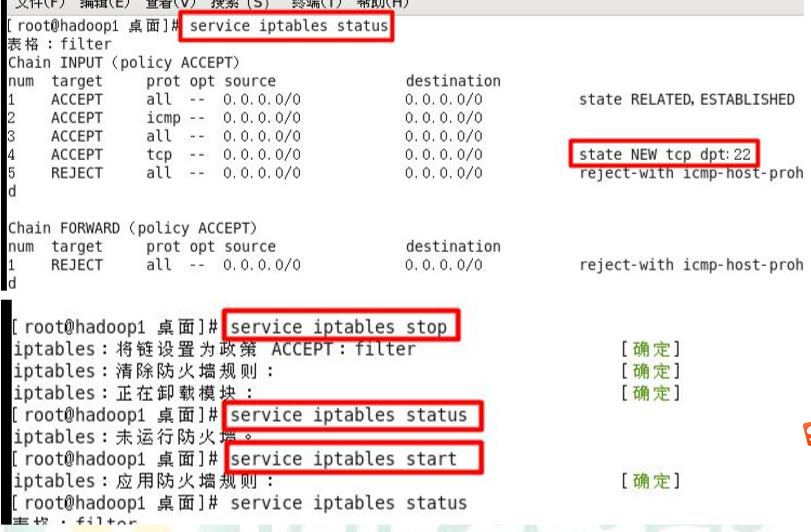The height and width of the screenshot is (532, 811).
Task: Open the 查看(V) menu
Action: tap(171, 4)
